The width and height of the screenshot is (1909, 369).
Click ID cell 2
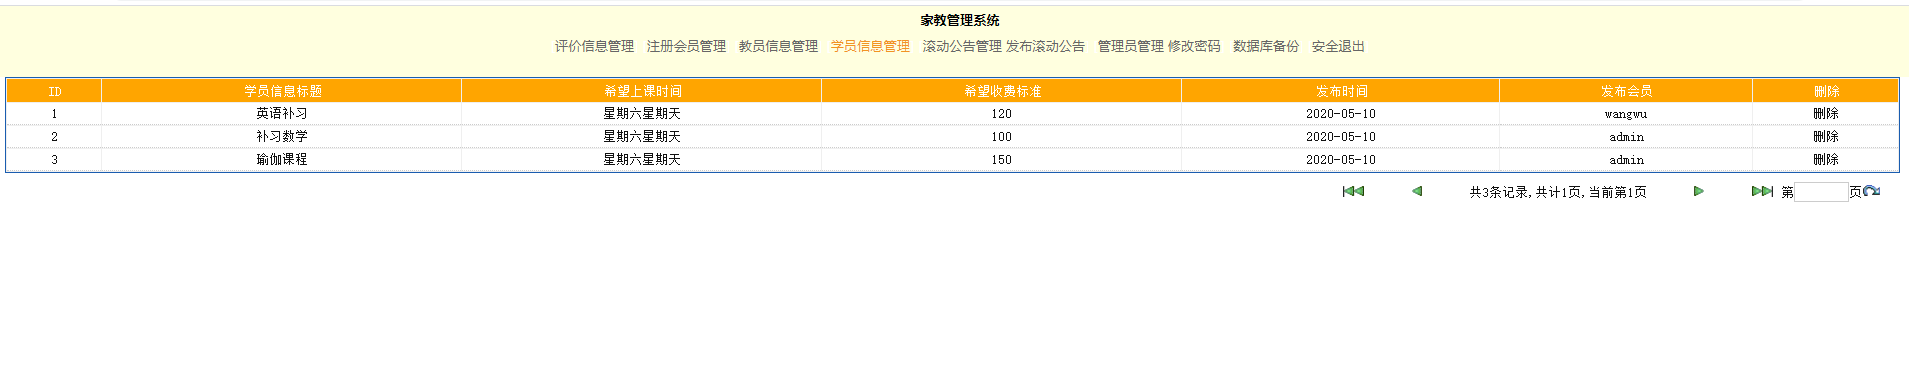(54, 136)
